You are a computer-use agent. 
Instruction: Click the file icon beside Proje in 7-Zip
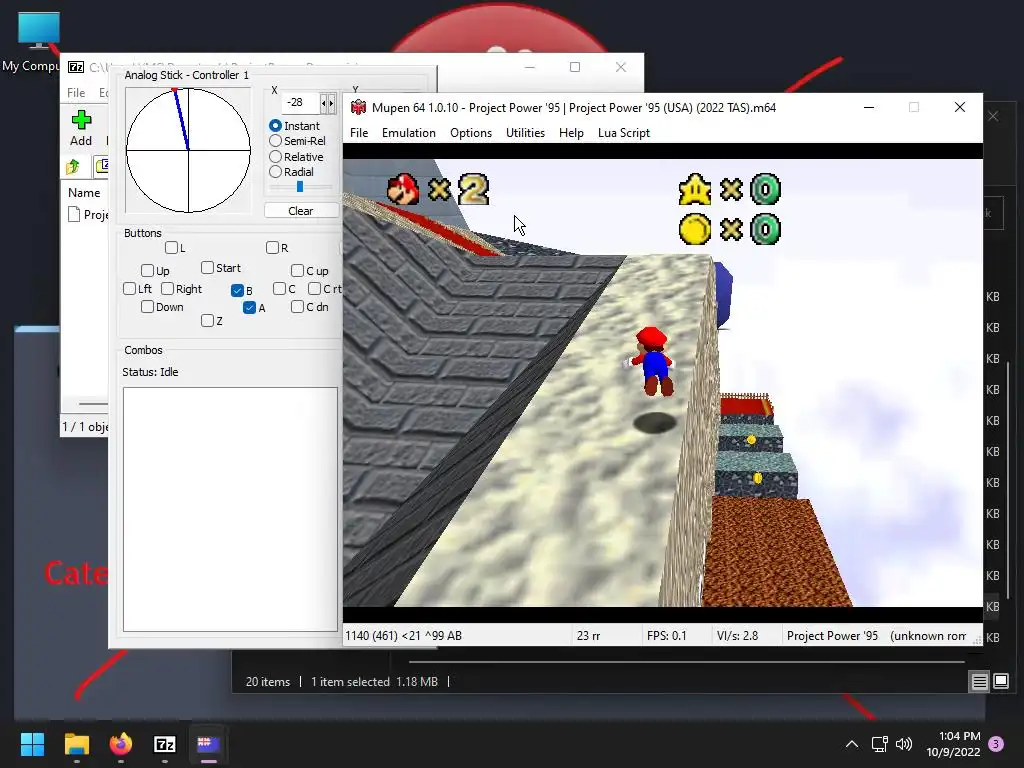[x=74, y=214]
